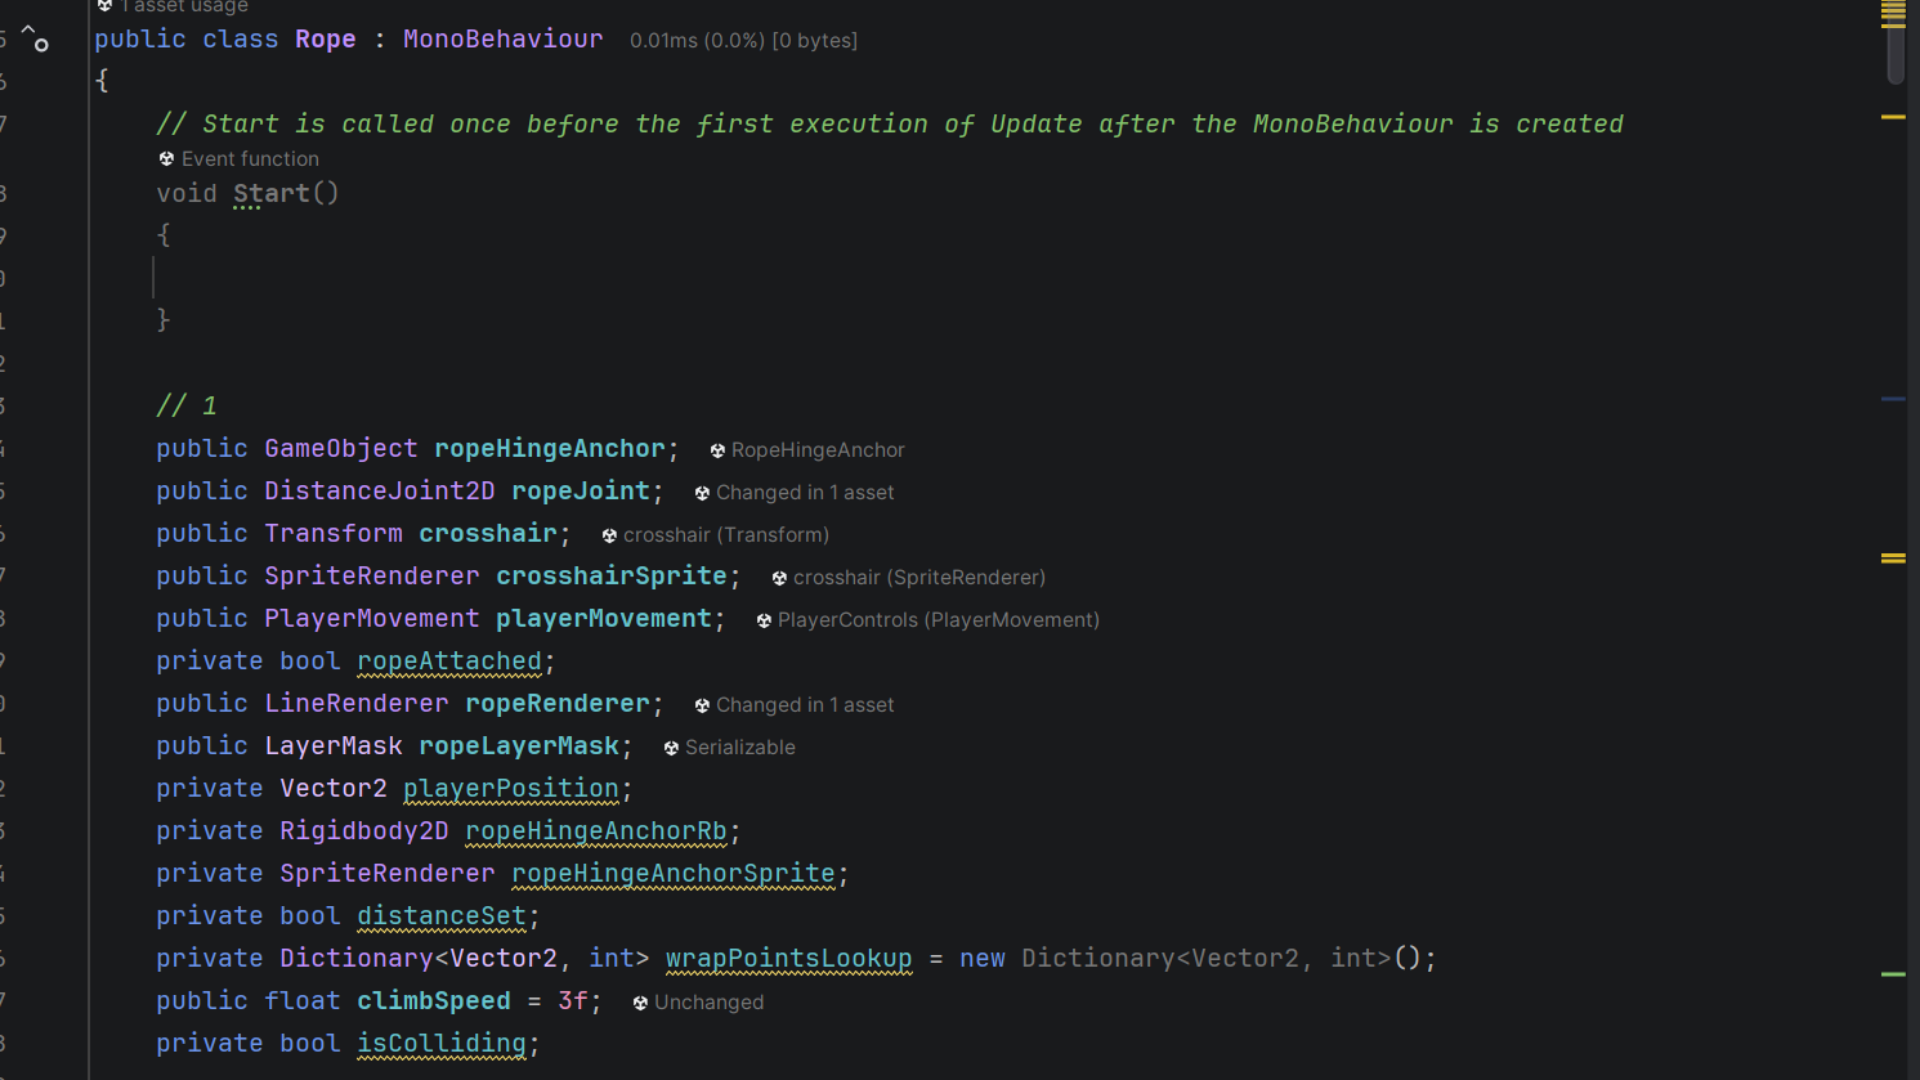This screenshot has width=1920, height=1080.
Task: Click the gutter icon beside the Rope class declaration
Action: (35, 40)
